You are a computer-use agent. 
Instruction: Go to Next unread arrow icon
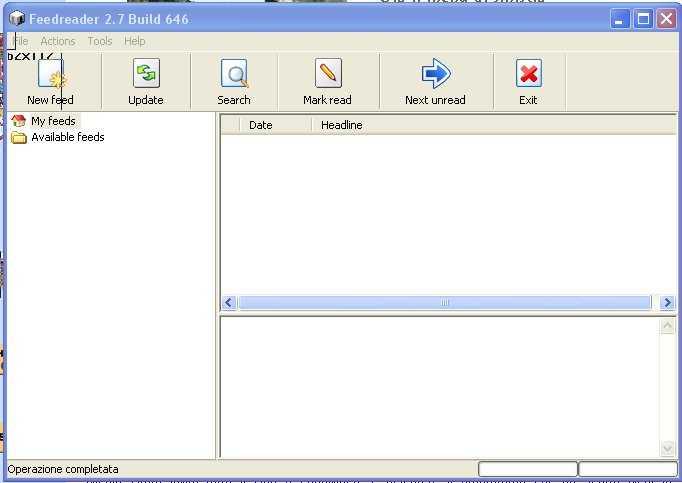point(435,74)
